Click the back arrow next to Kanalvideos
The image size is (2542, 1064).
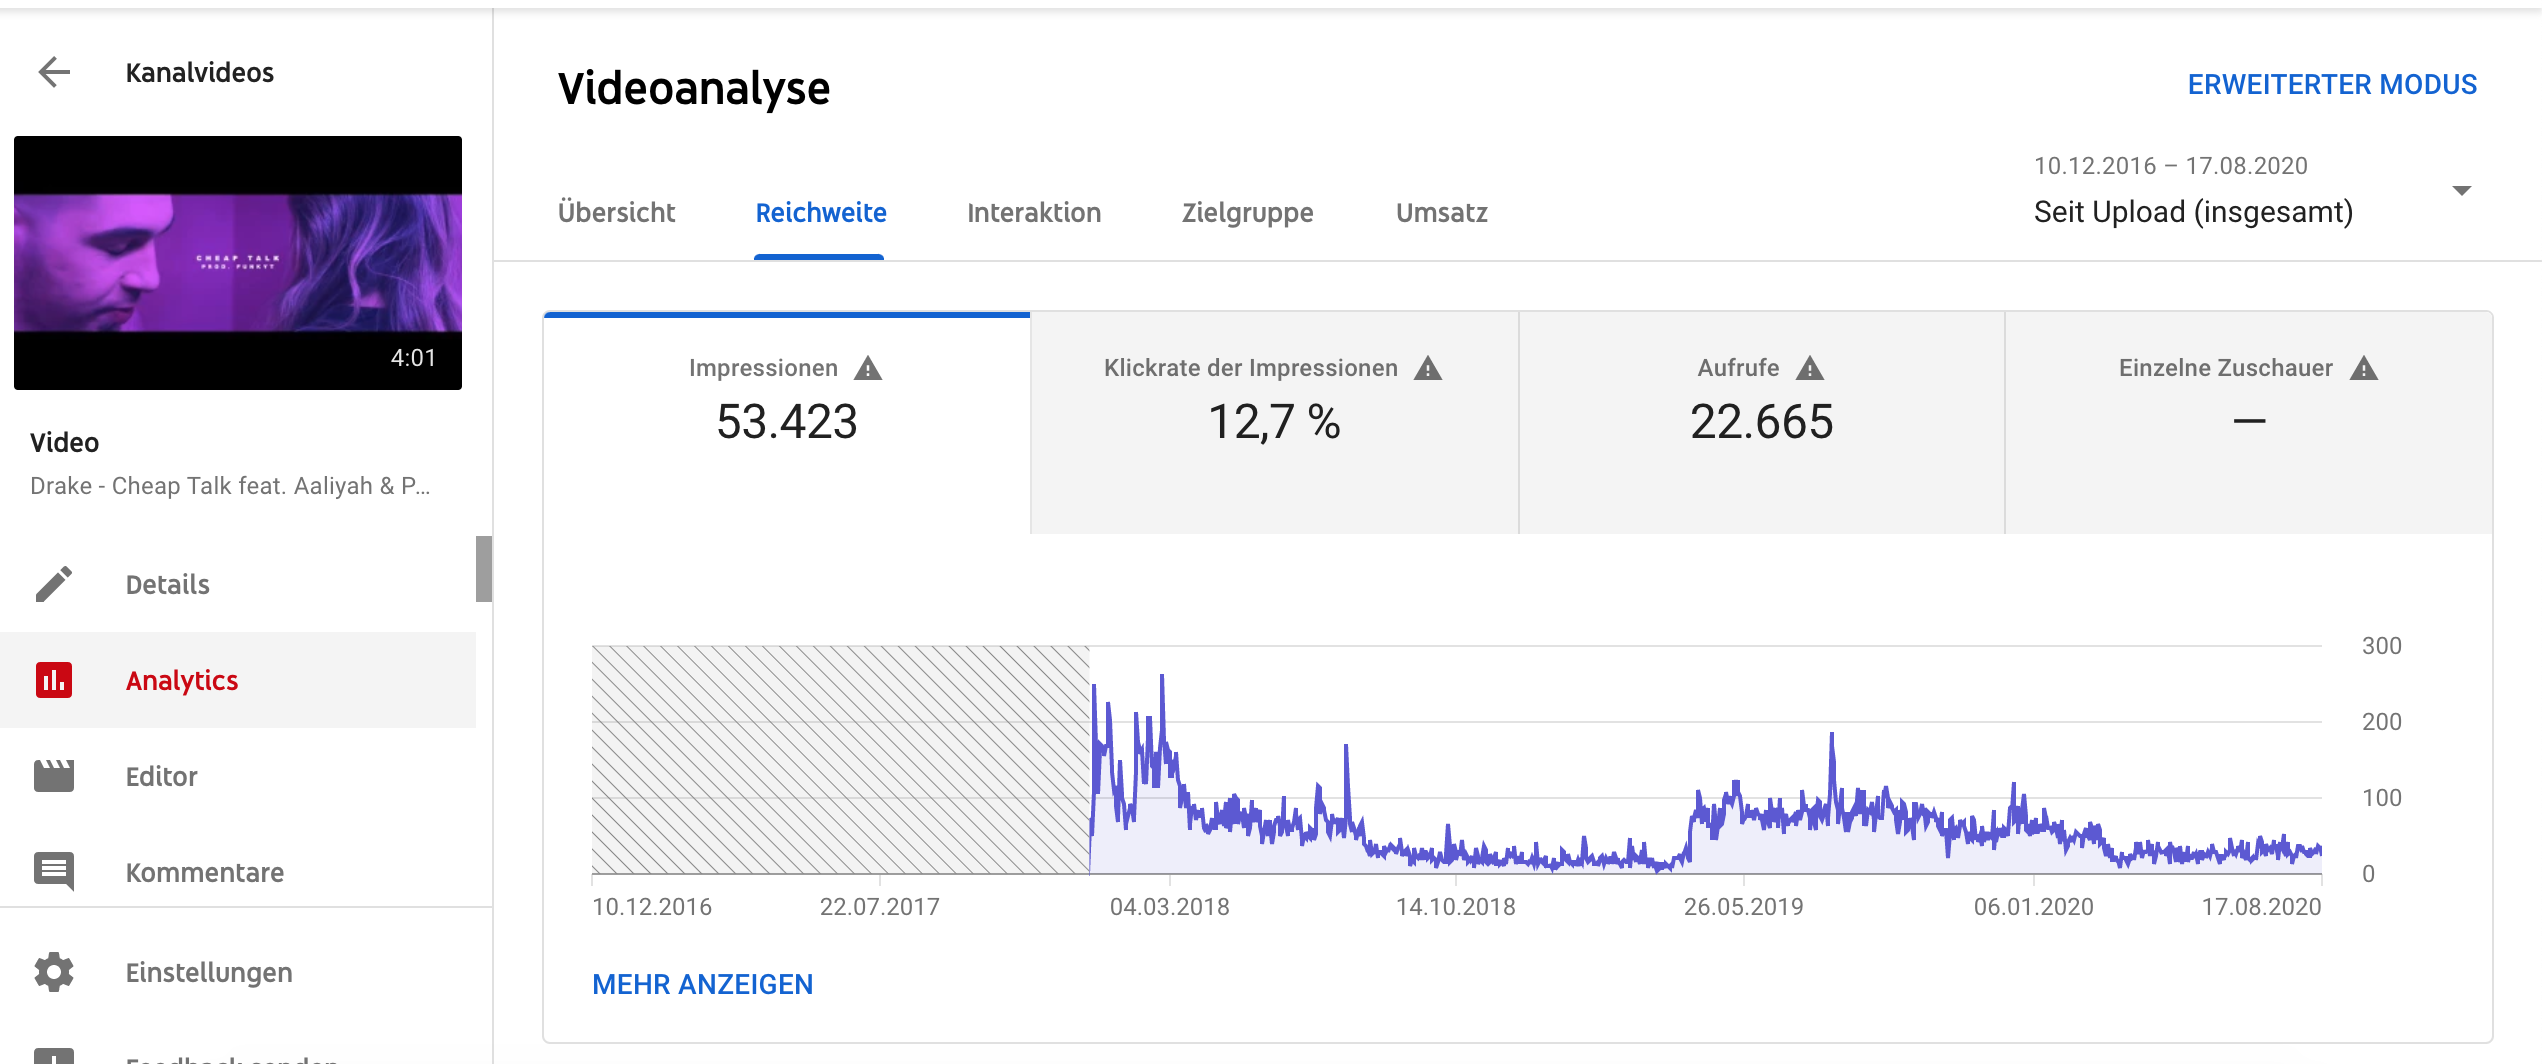[54, 72]
